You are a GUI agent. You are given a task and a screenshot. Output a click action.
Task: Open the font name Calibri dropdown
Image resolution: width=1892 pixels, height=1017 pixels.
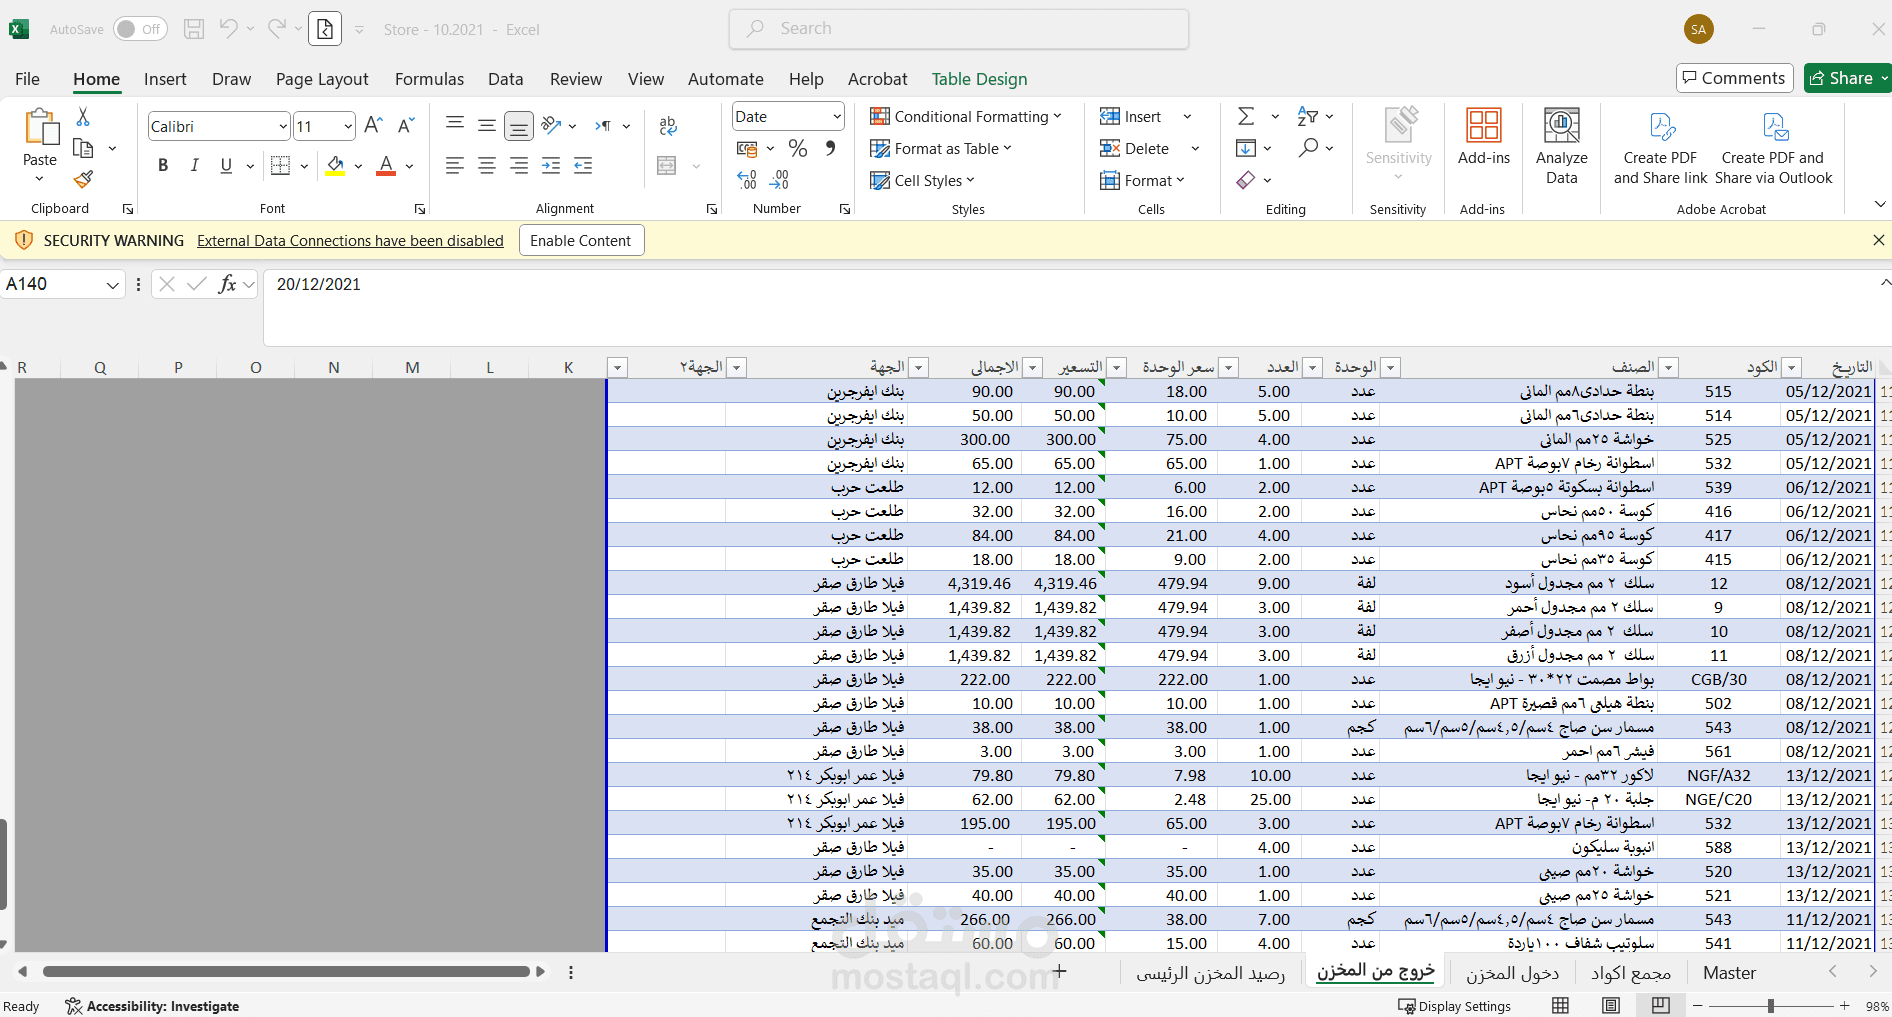(x=283, y=126)
